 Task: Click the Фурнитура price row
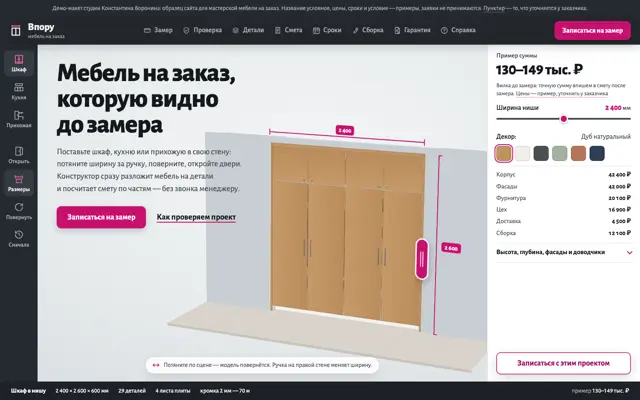click(x=563, y=198)
